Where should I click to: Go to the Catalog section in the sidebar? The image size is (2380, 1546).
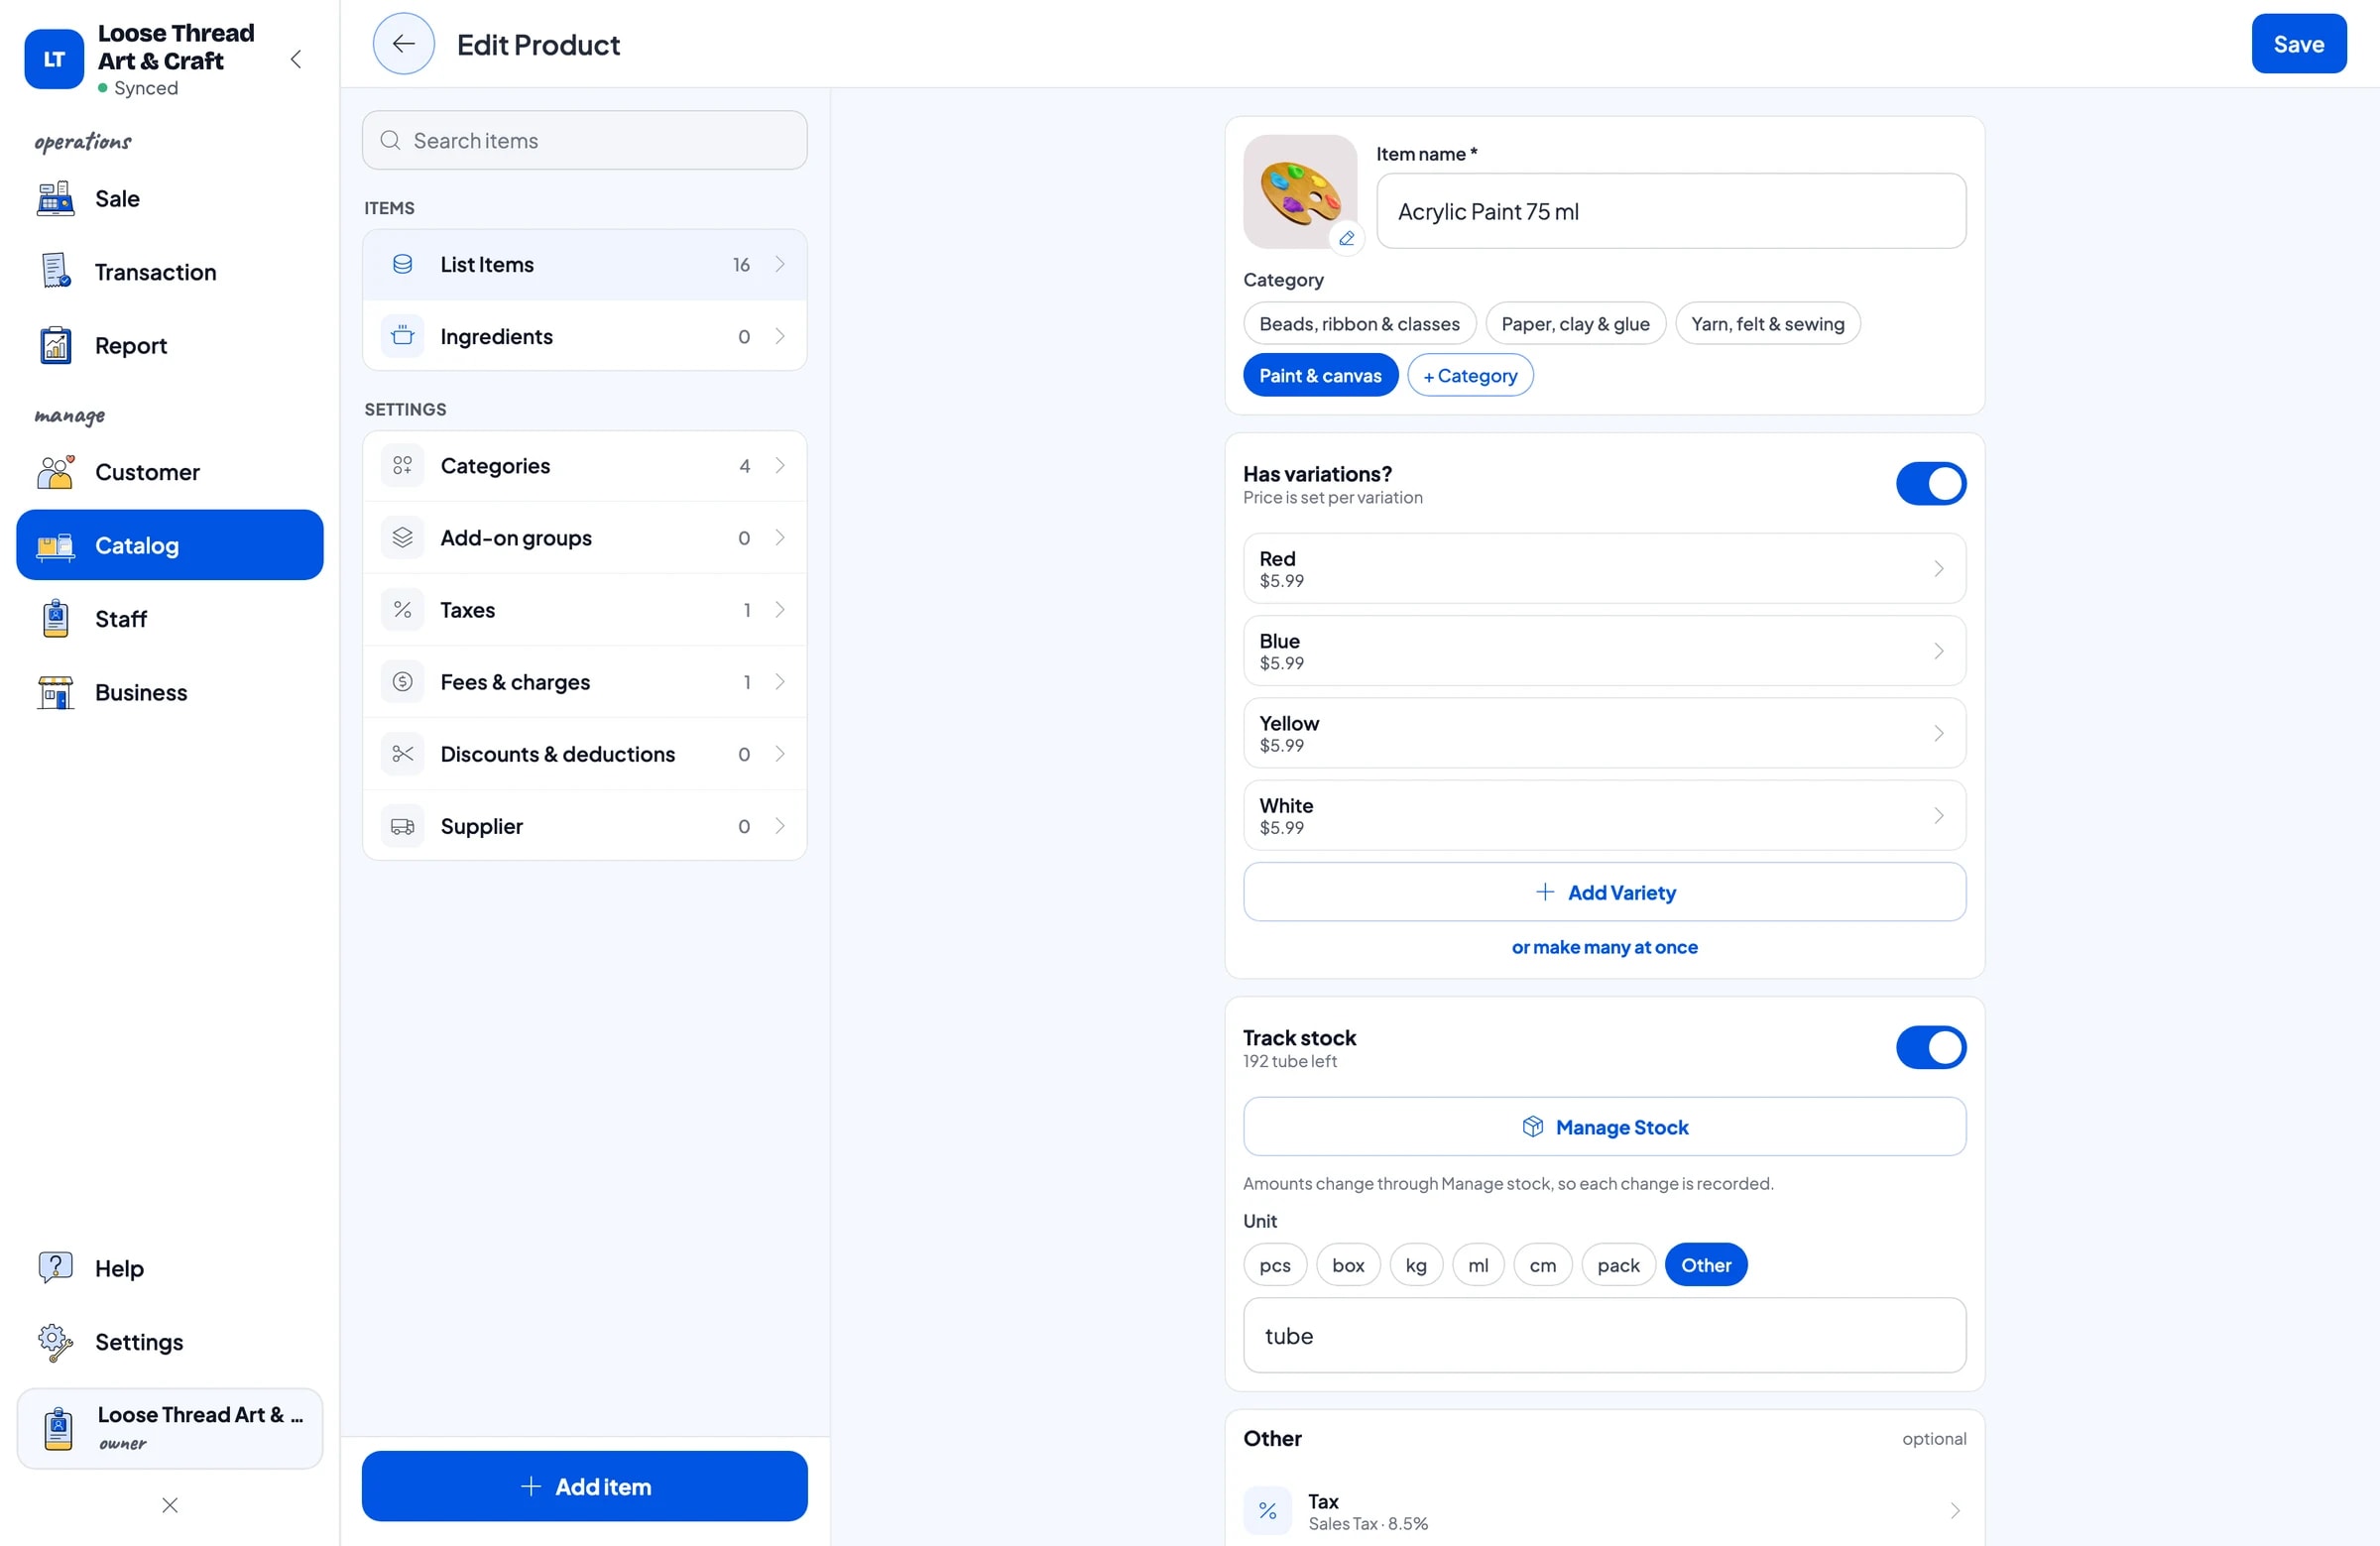pyautogui.click(x=170, y=545)
